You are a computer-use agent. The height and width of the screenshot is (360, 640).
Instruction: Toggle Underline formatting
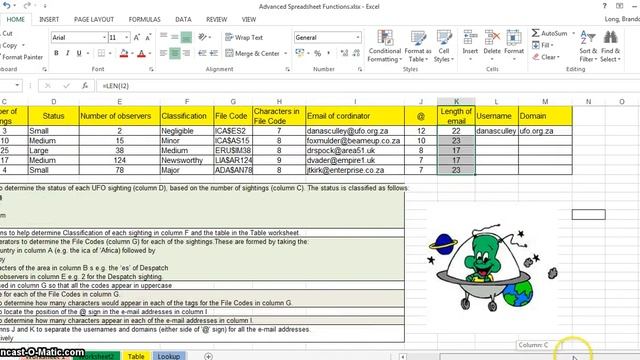pos(79,53)
